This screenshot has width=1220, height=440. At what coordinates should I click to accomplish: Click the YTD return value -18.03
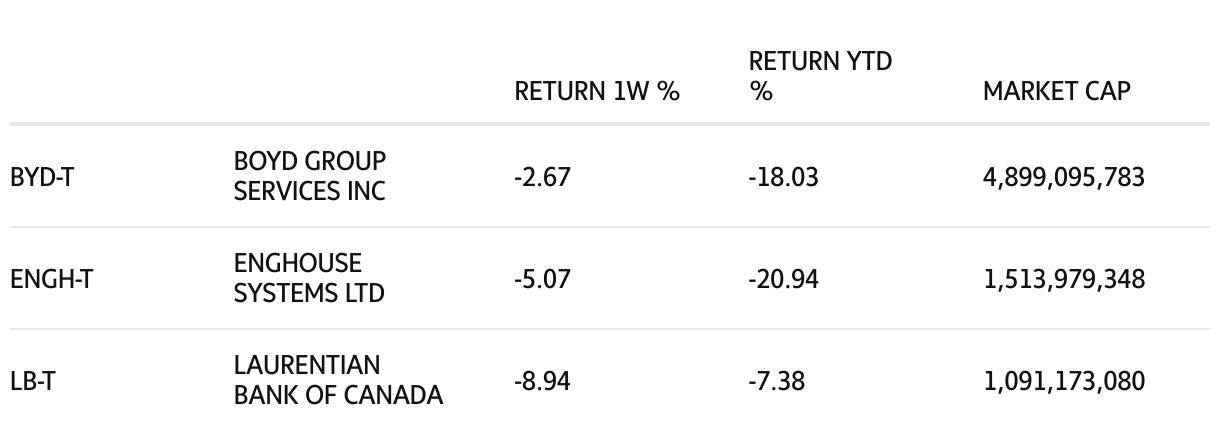tap(783, 178)
